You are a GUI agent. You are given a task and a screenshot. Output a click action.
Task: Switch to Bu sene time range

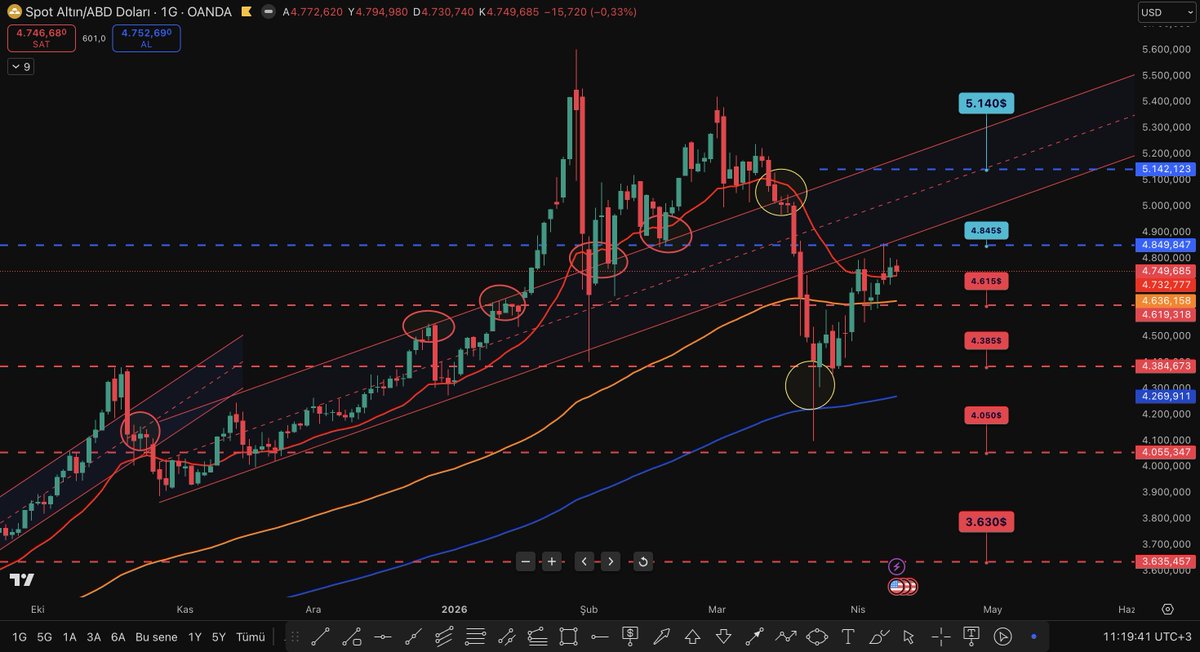coord(156,636)
